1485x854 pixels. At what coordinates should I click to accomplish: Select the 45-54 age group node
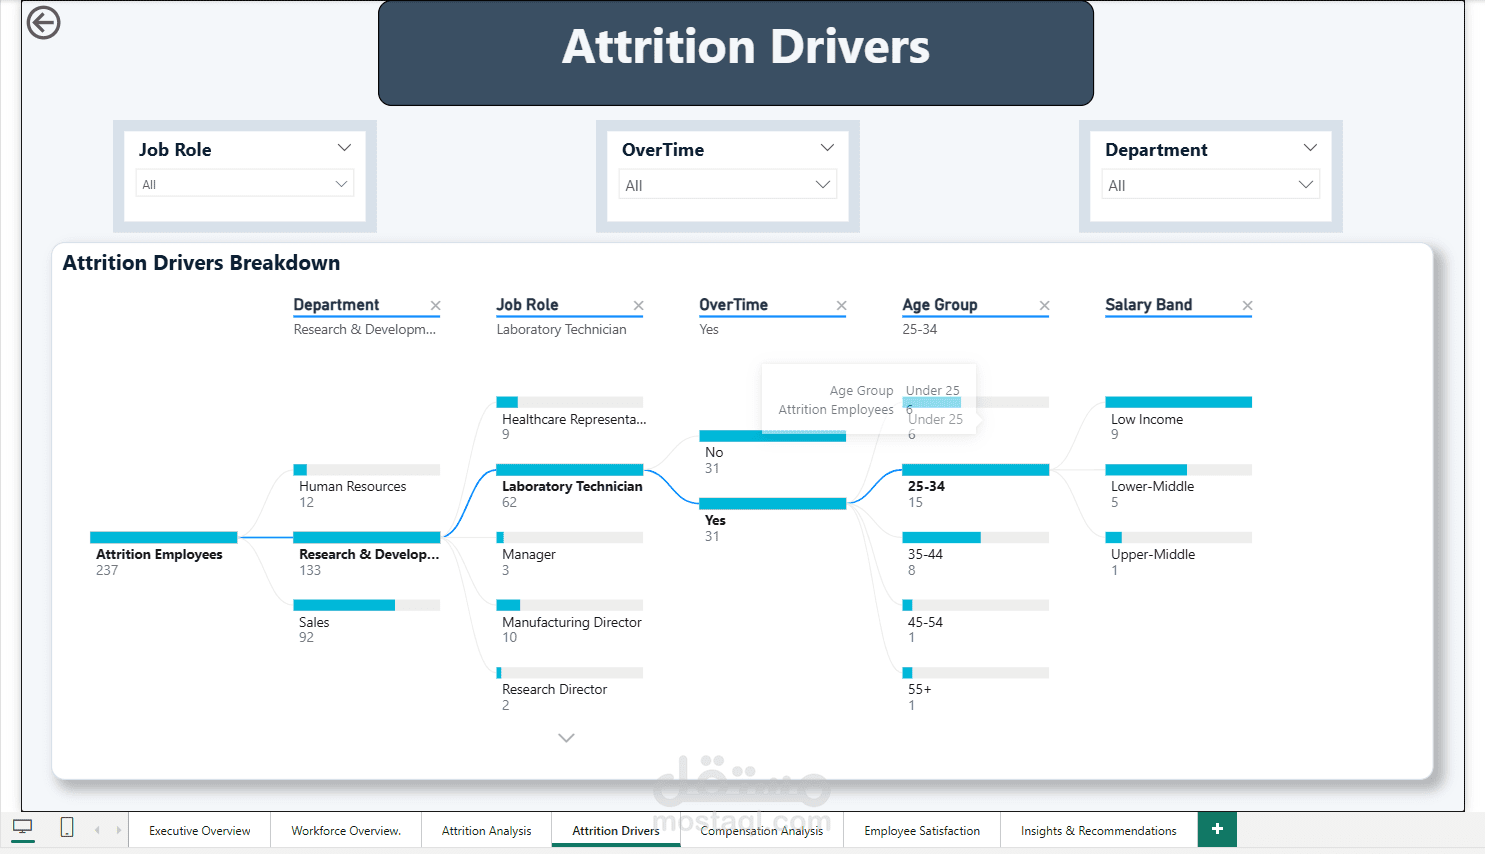976,622
